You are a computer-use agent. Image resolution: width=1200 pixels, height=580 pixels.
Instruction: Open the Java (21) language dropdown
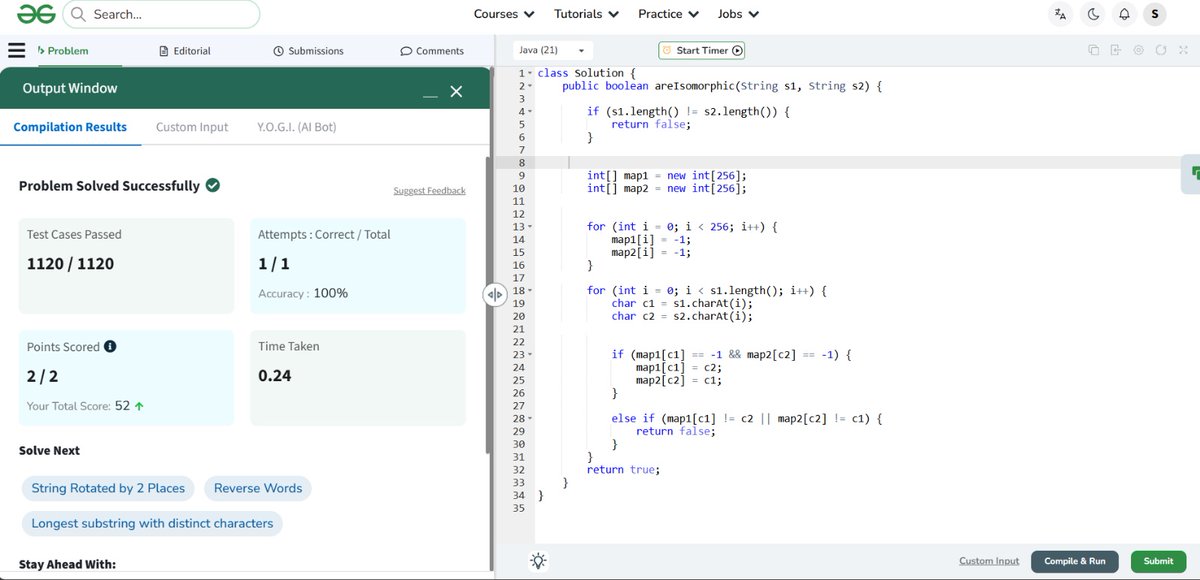[x=552, y=49]
